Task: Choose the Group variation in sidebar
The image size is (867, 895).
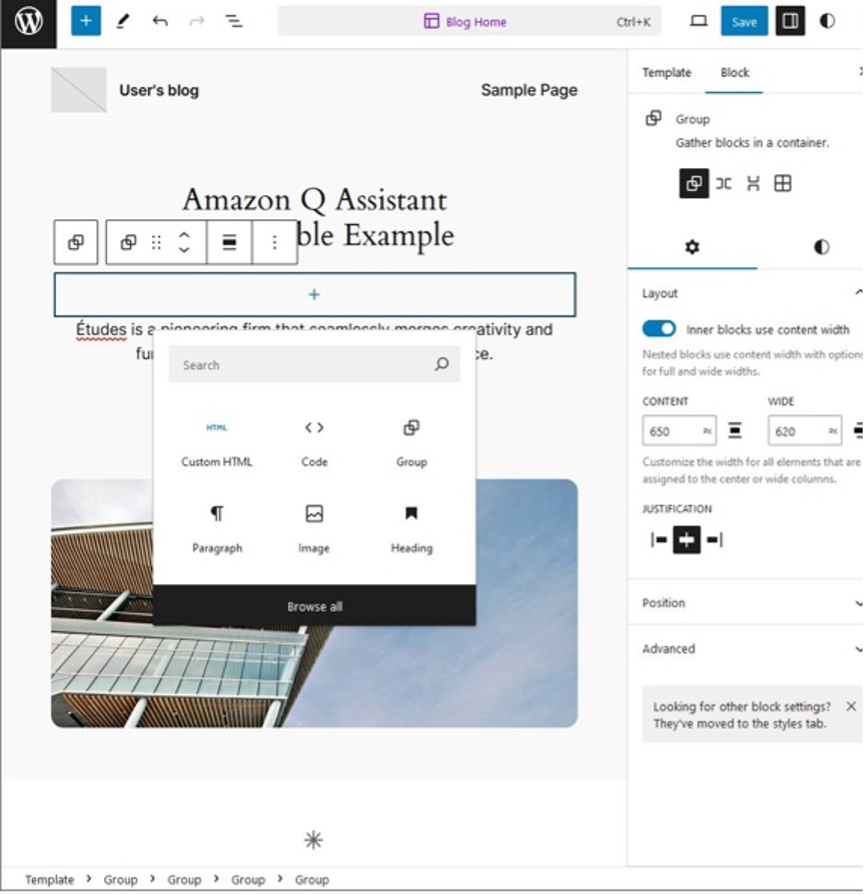Action: 694,183
